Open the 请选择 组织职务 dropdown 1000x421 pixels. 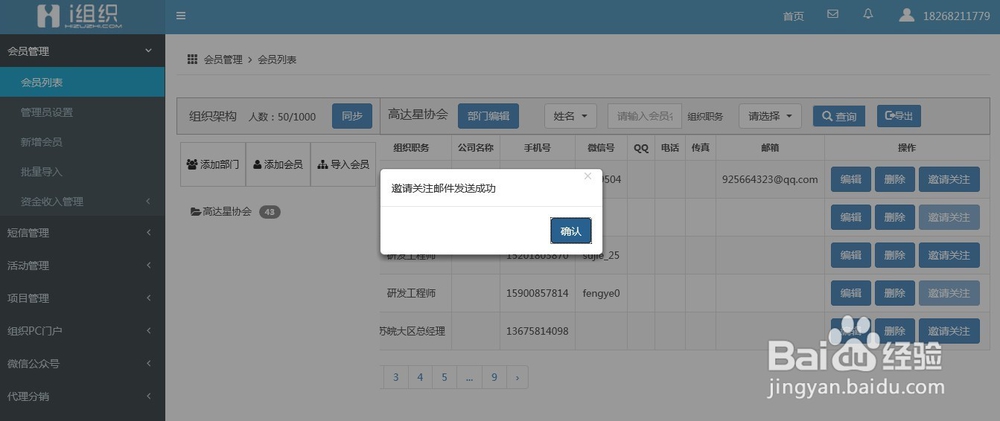770,116
